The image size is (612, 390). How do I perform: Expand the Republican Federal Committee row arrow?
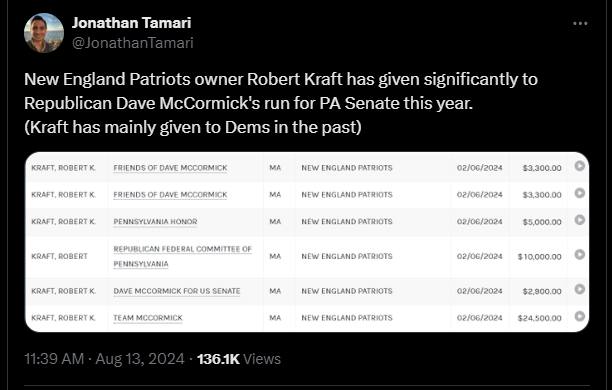[x=580, y=255]
